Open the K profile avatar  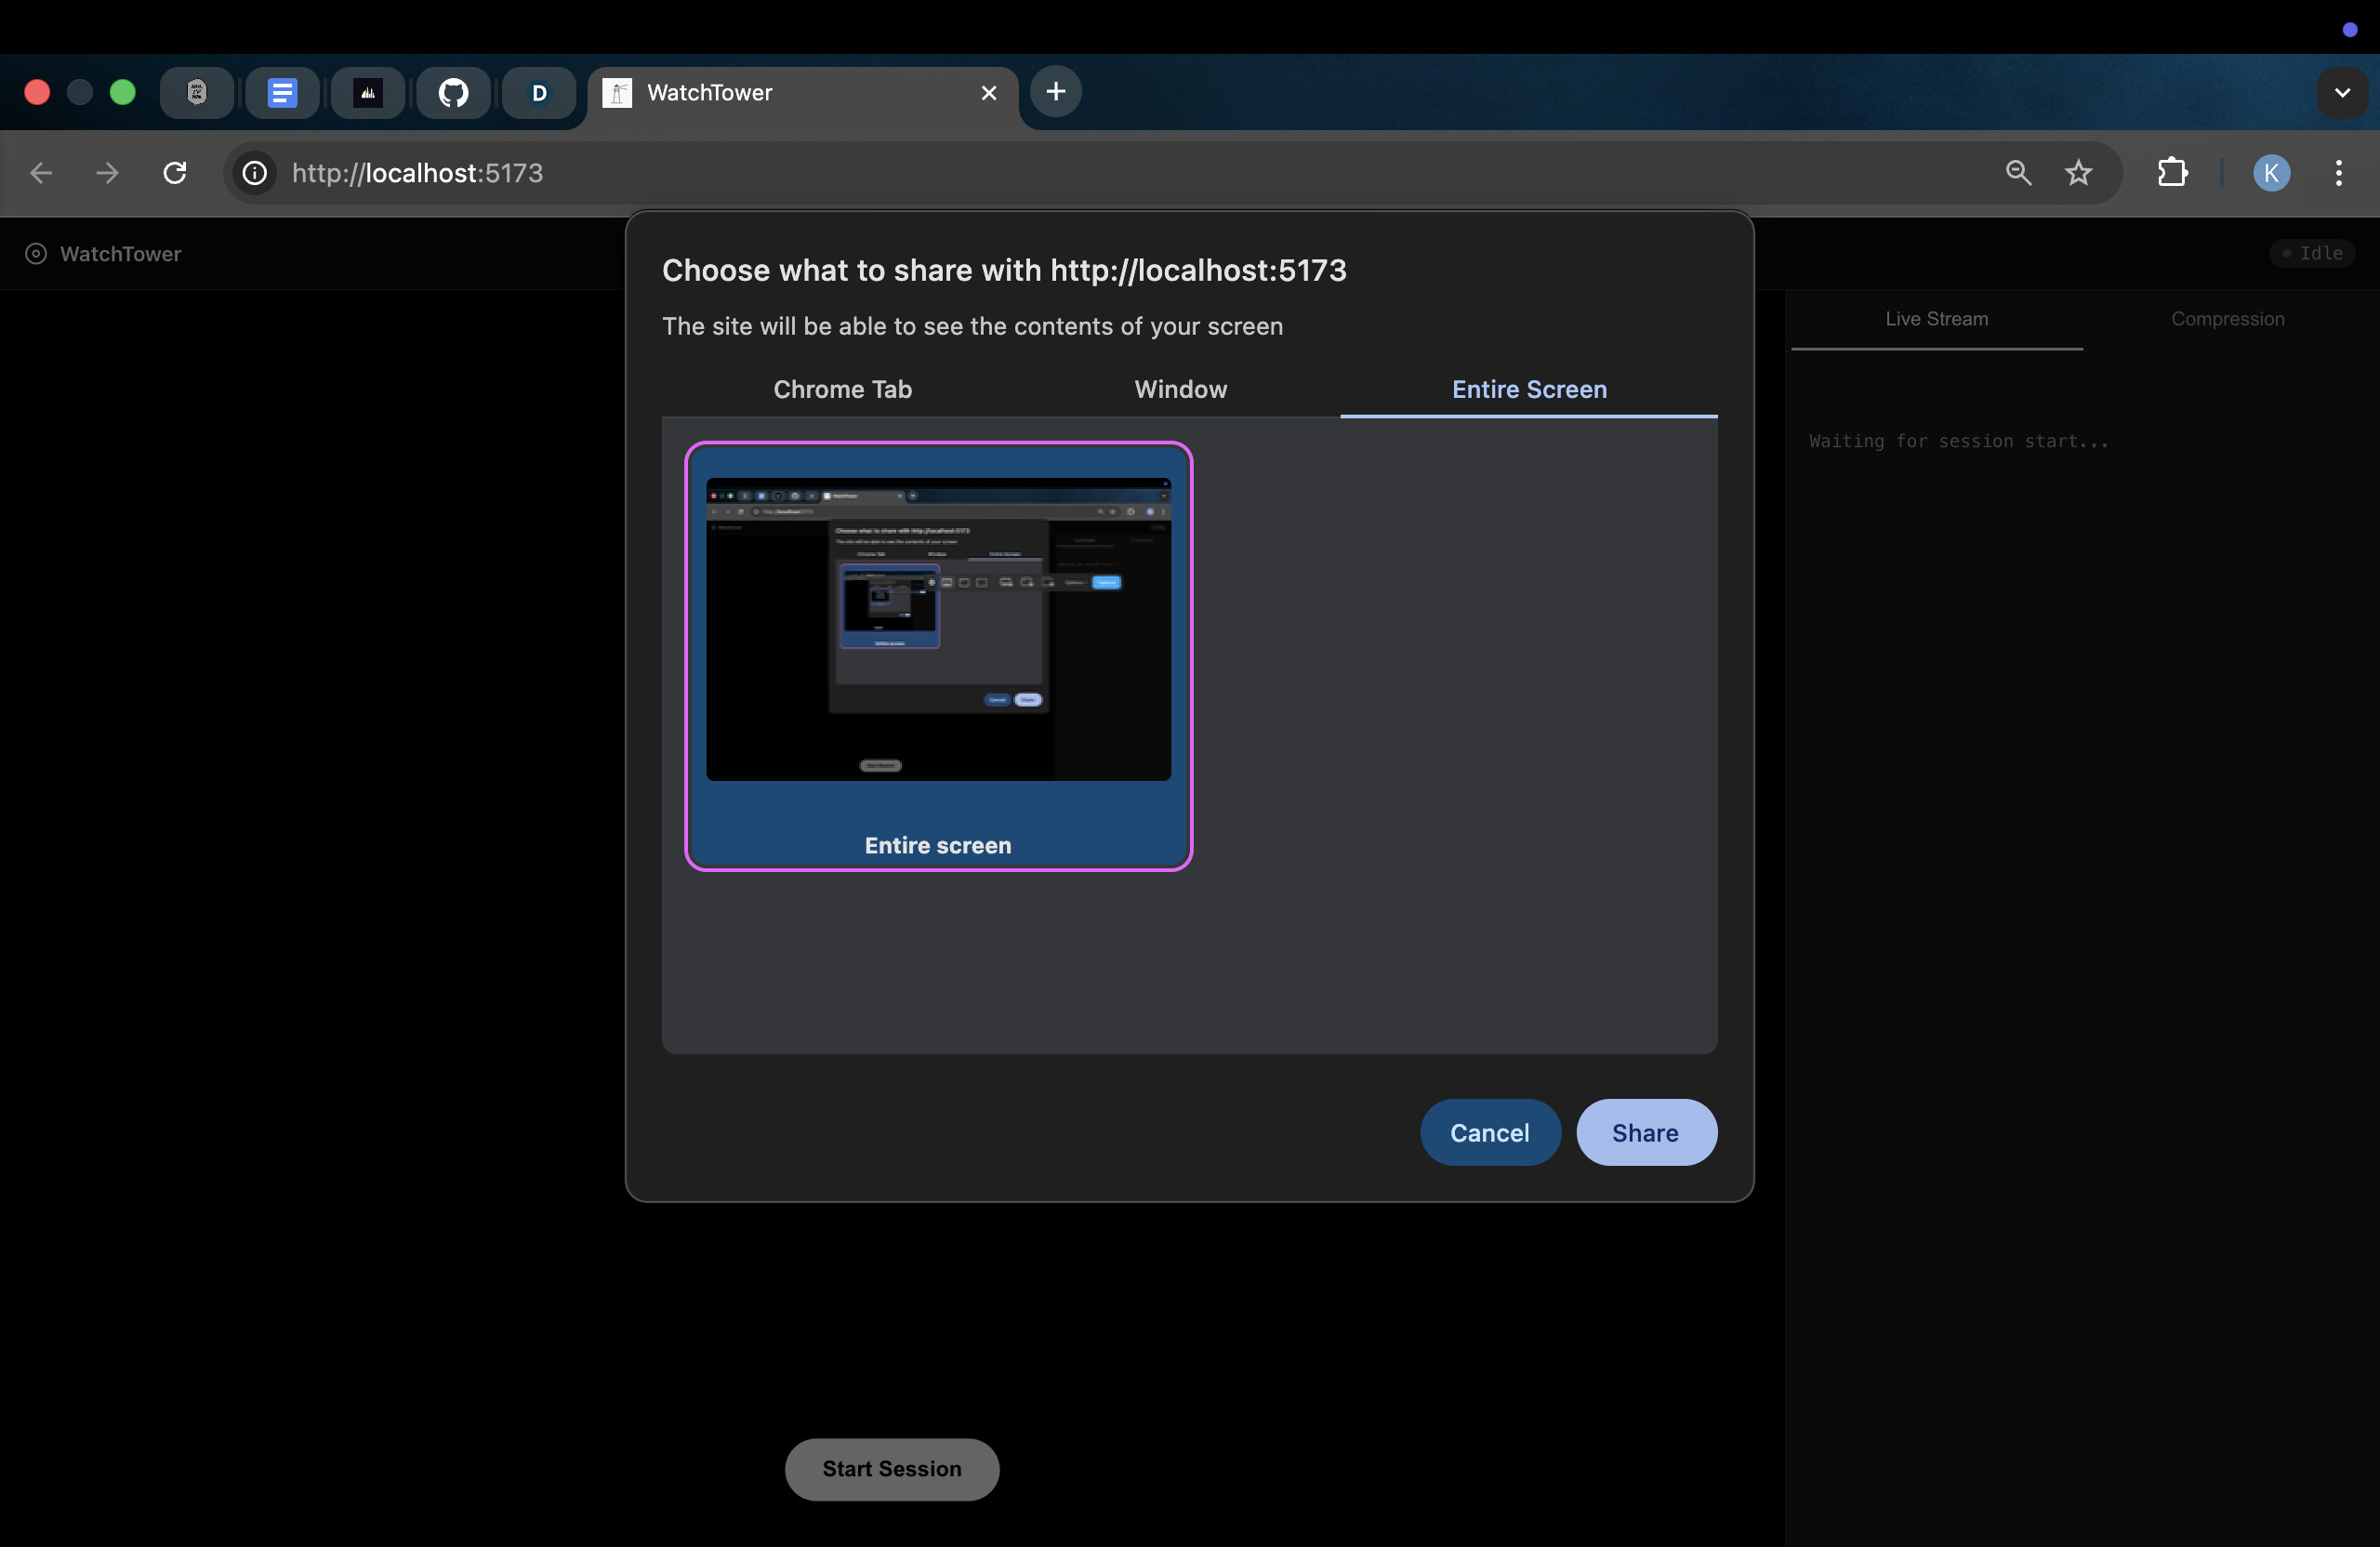(x=2271, y=173)
